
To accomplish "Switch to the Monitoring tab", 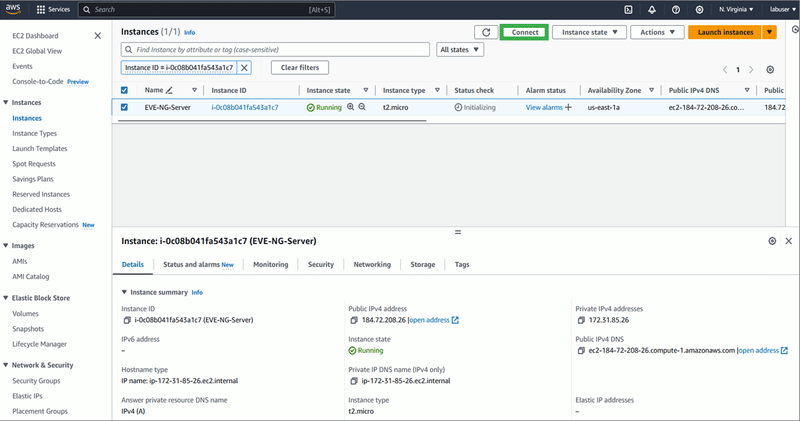I will point(270,264).
